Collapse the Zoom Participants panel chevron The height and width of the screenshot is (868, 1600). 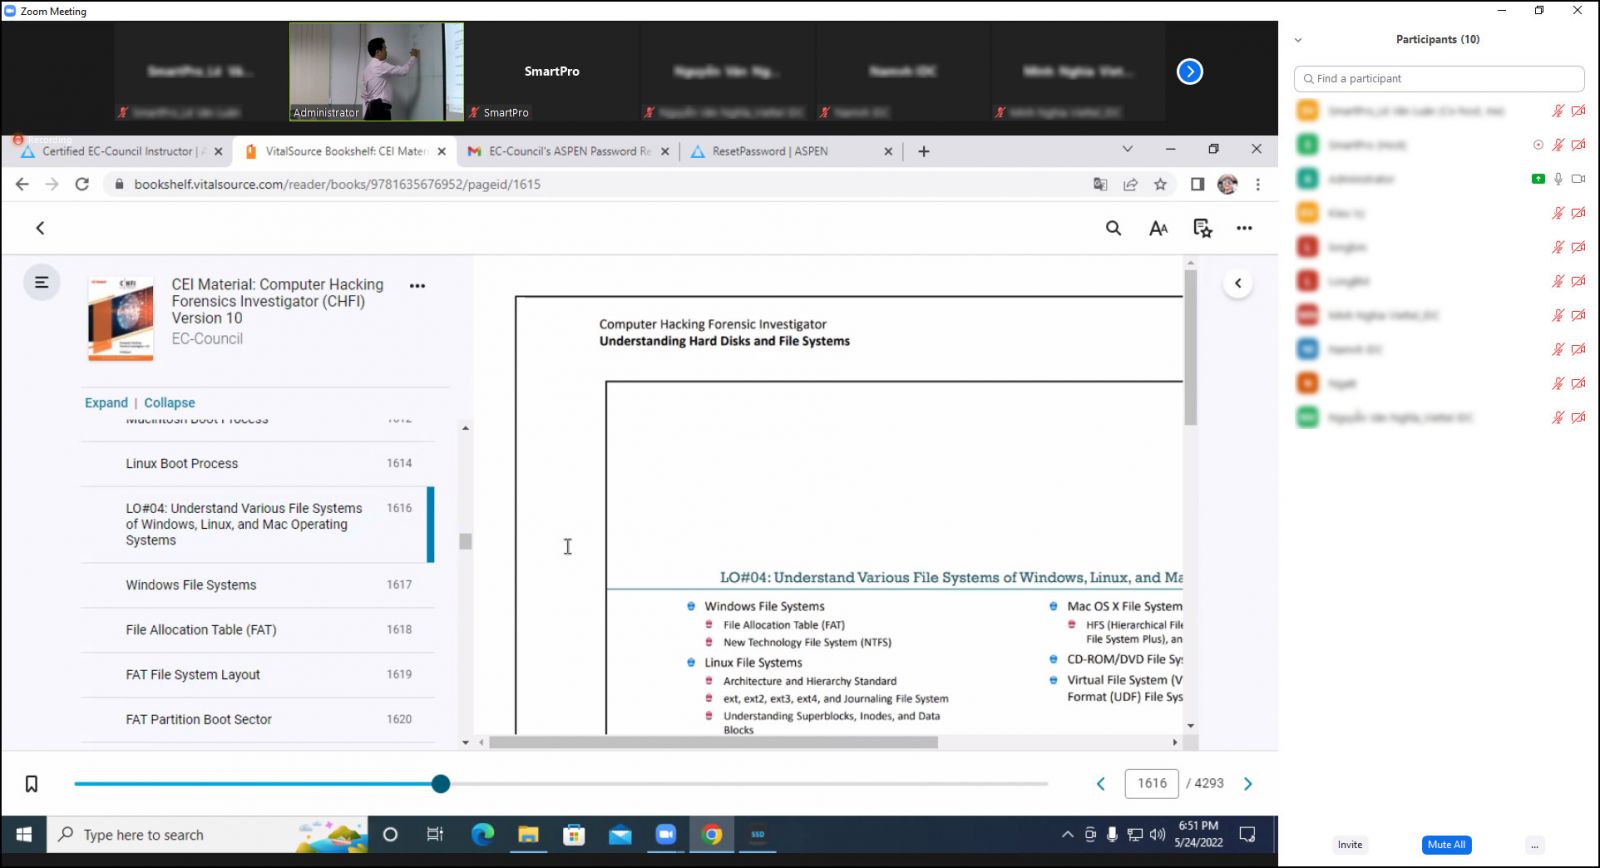[1298, 40]
